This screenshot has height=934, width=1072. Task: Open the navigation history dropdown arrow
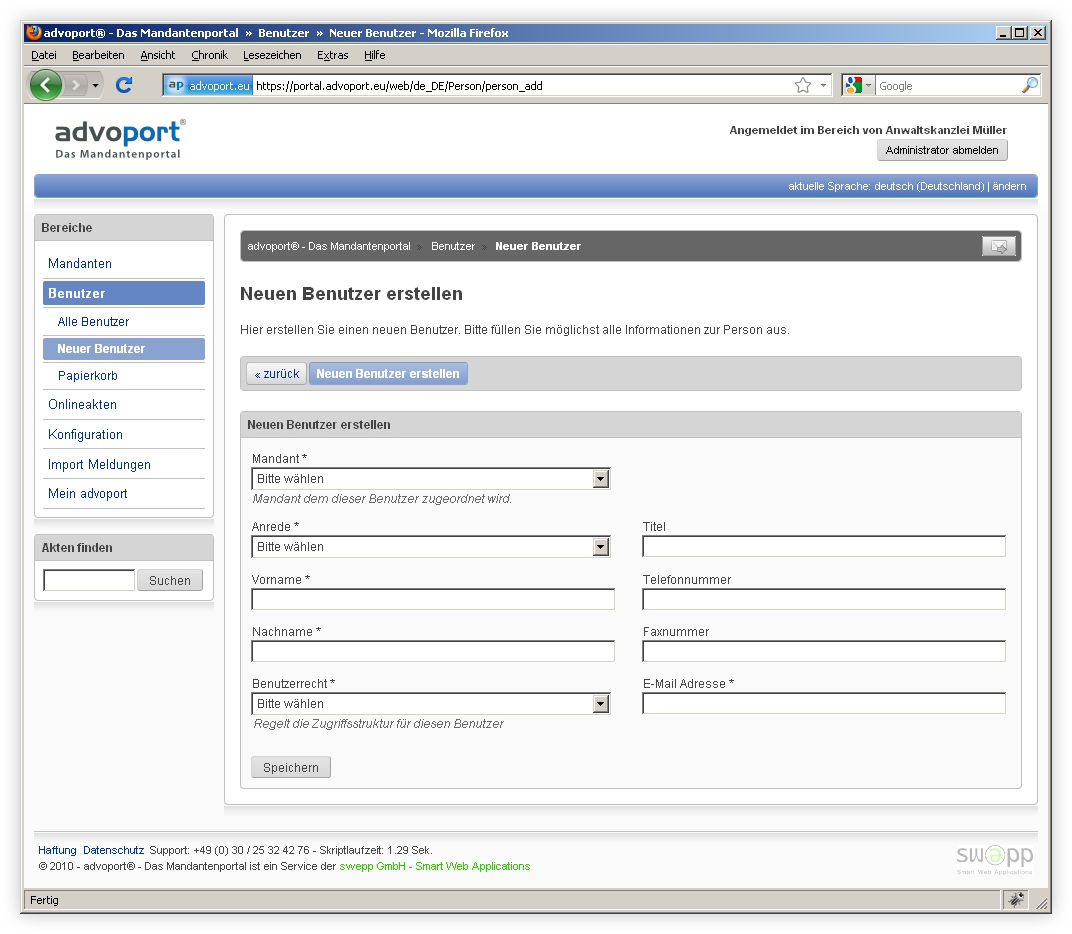point(95,85)
